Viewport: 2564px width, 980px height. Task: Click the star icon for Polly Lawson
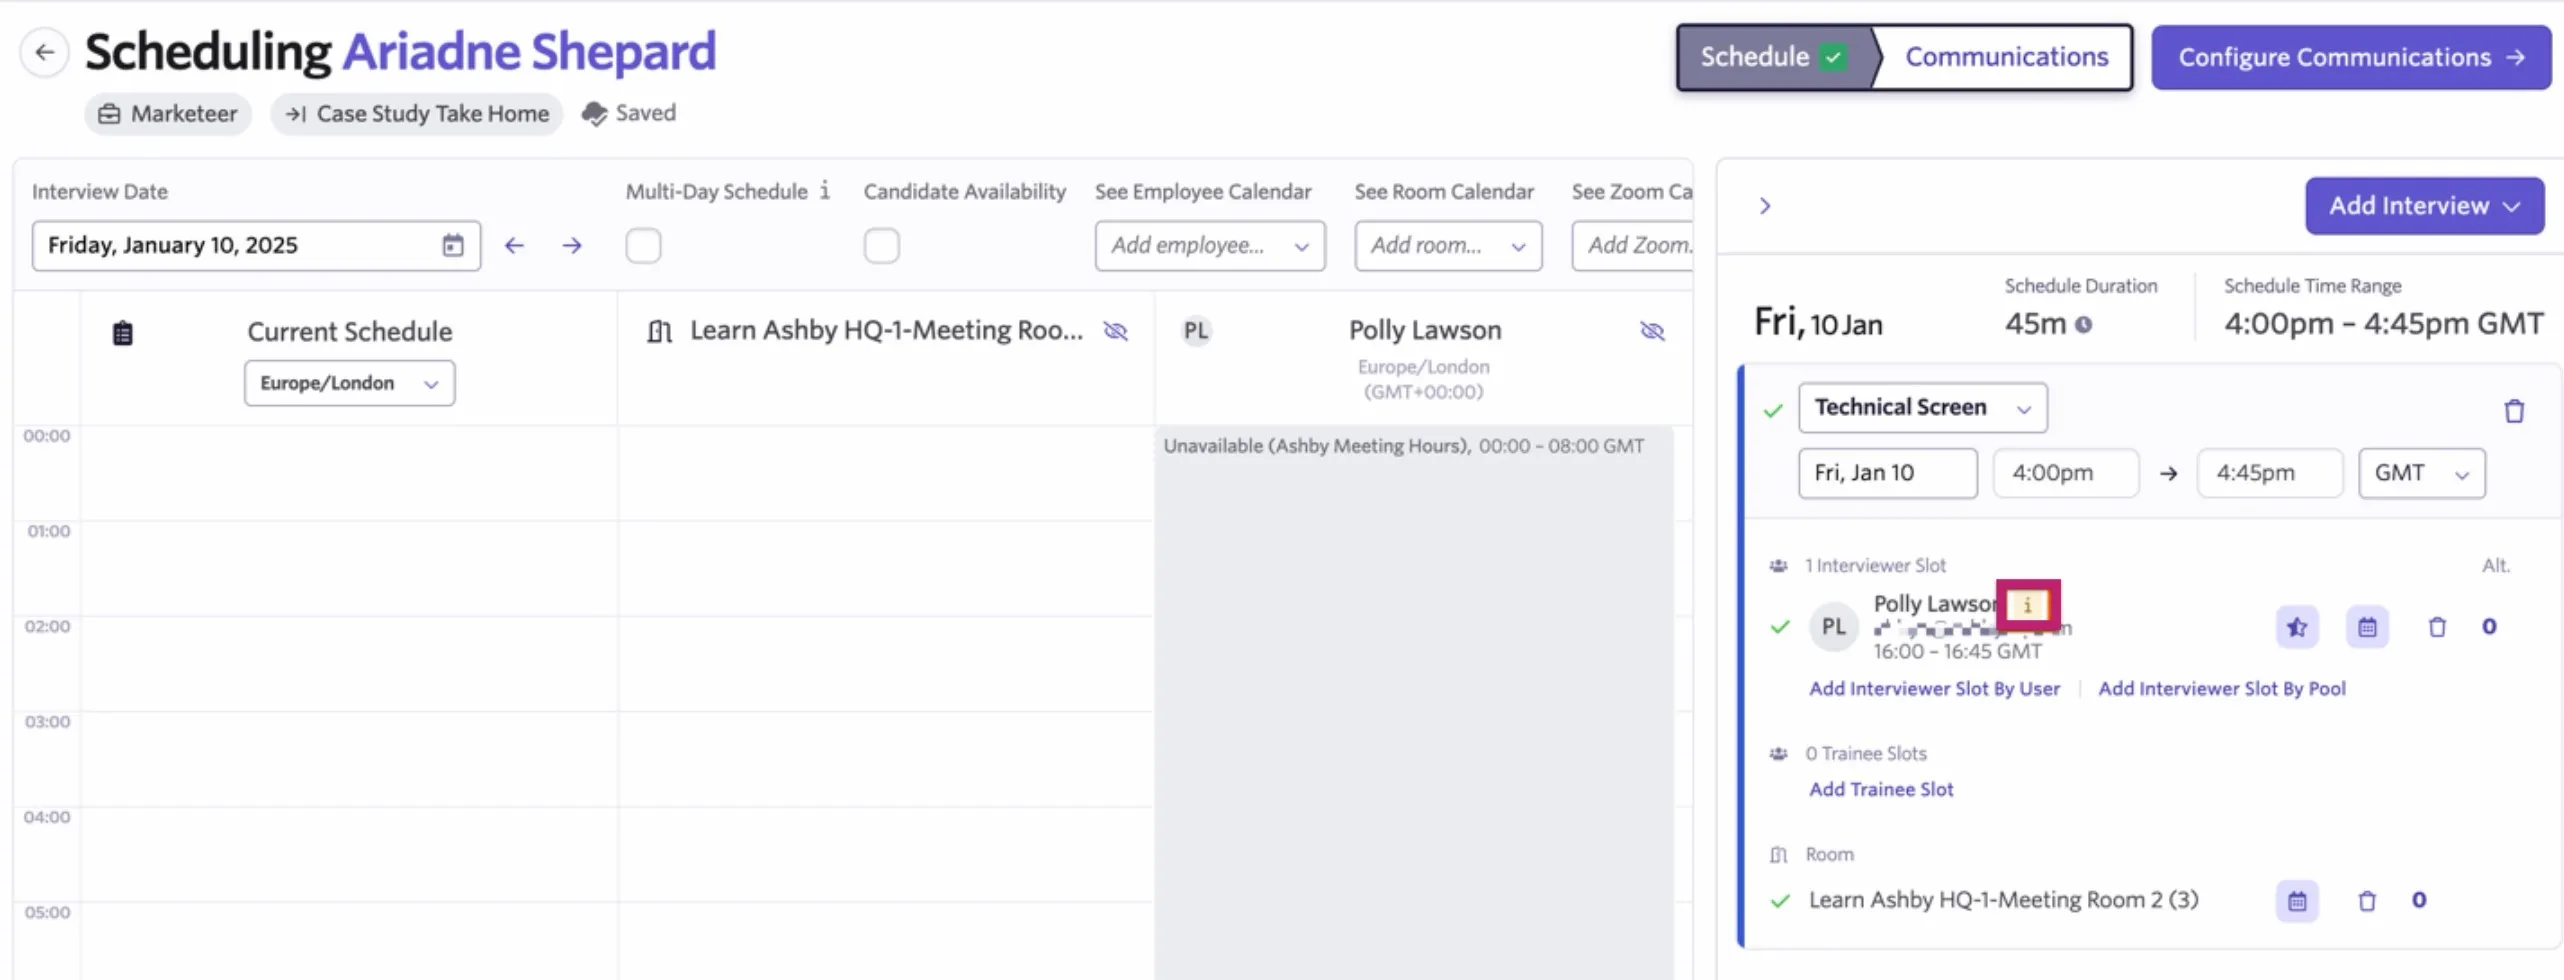2297,627
